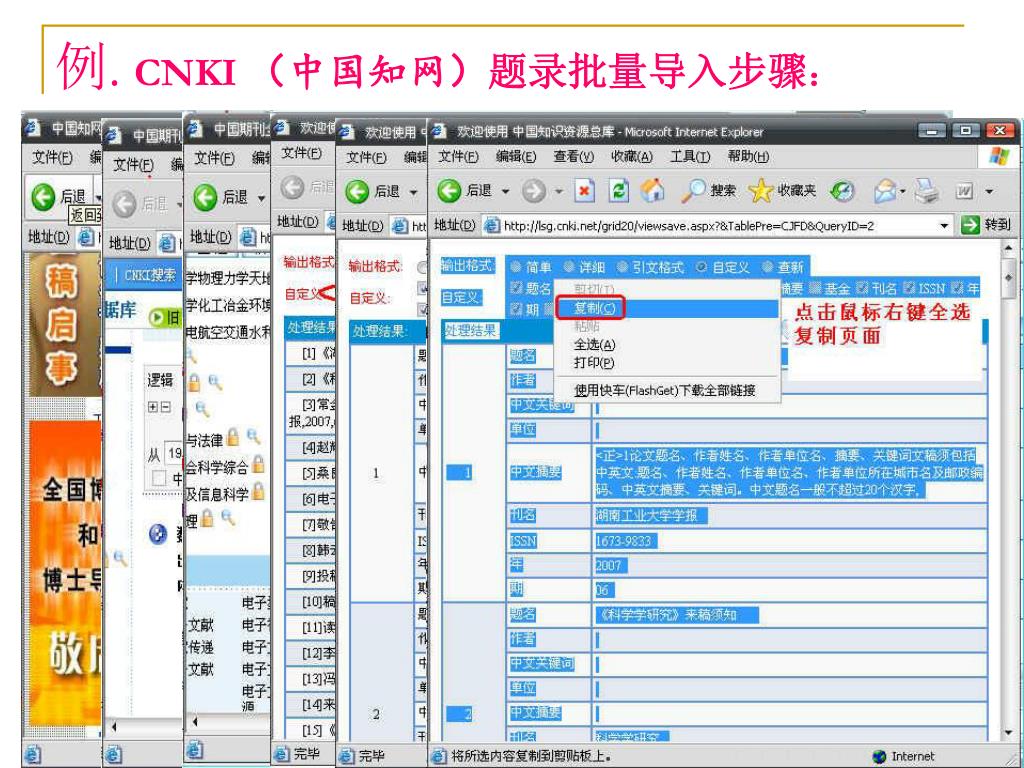
Task: Open the 帮助(H) menu
Action: click(748, 157)
